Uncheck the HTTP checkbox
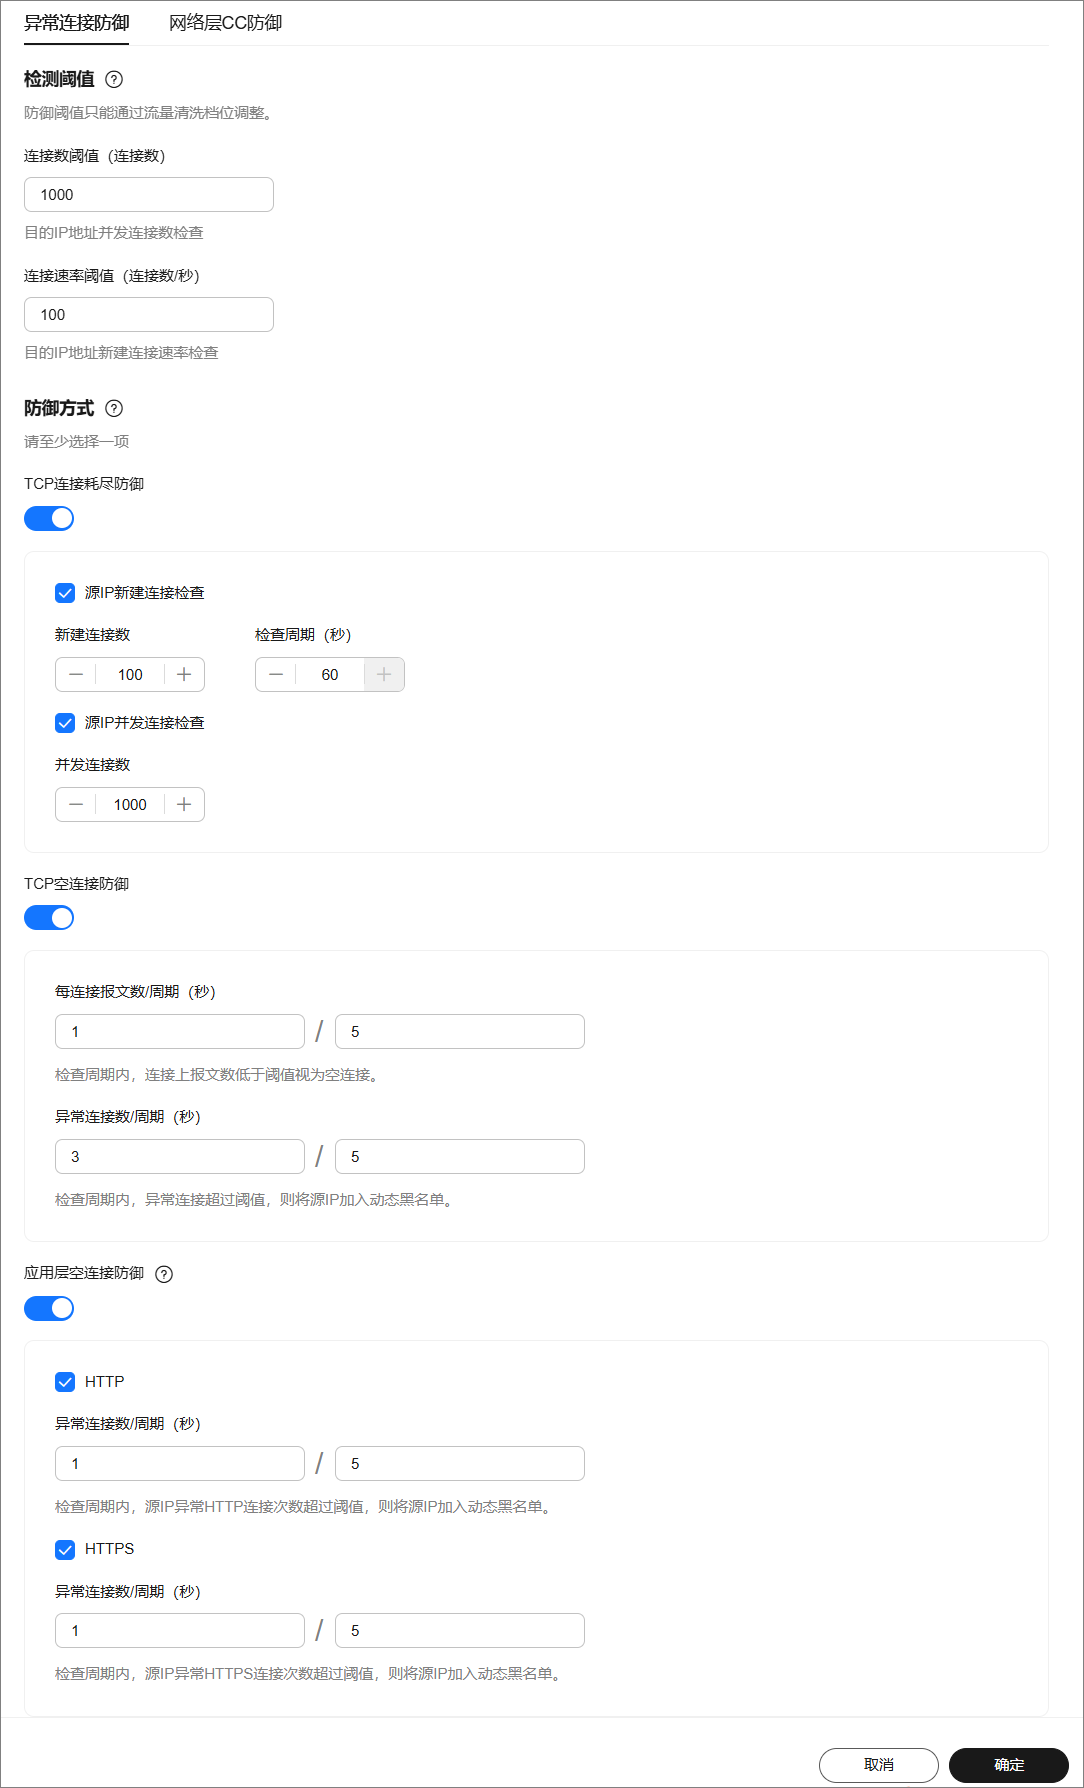1084x1788 pixels. (65, 1382)
